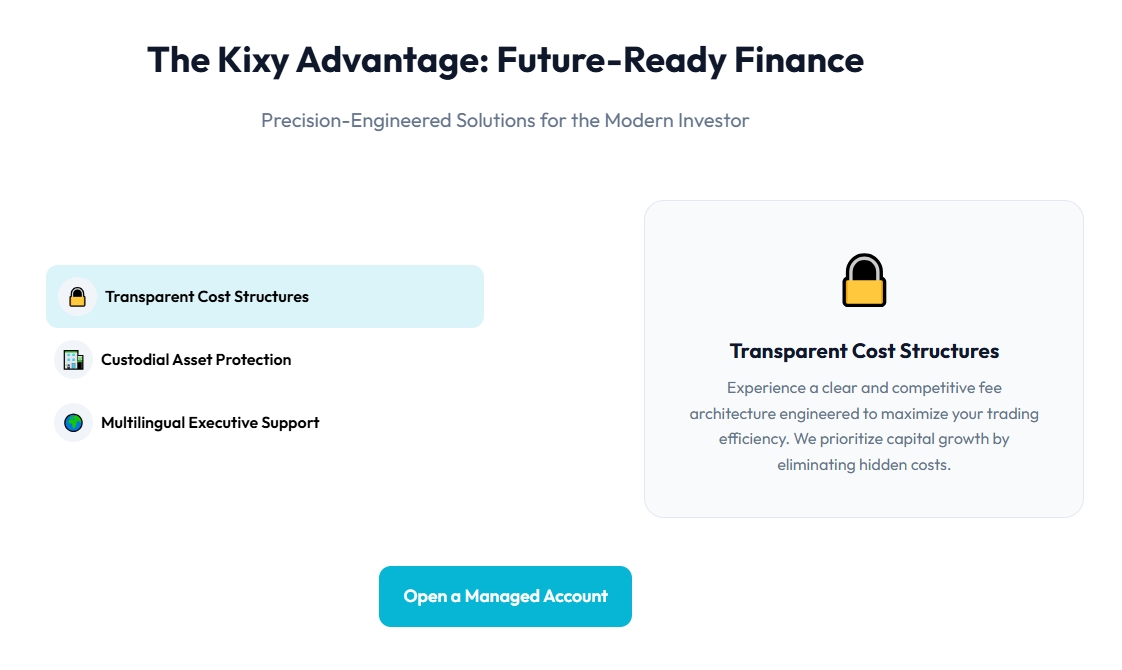The height and width of the screenshot is (670, 1122).
Task: Click the office building icon for Custodial Asset Protection
Action: 73,359
